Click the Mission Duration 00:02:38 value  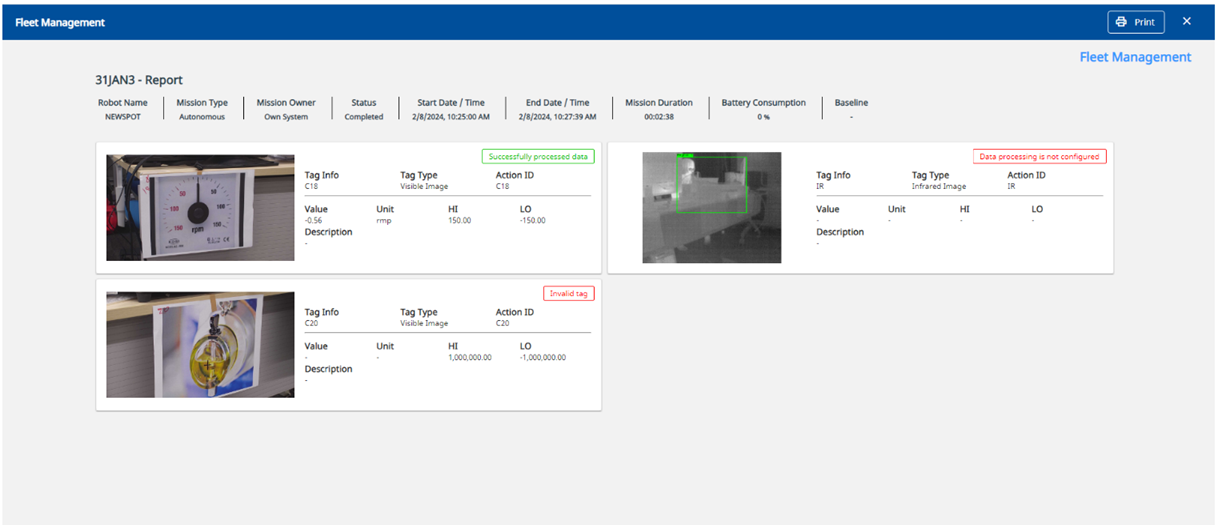658,117
